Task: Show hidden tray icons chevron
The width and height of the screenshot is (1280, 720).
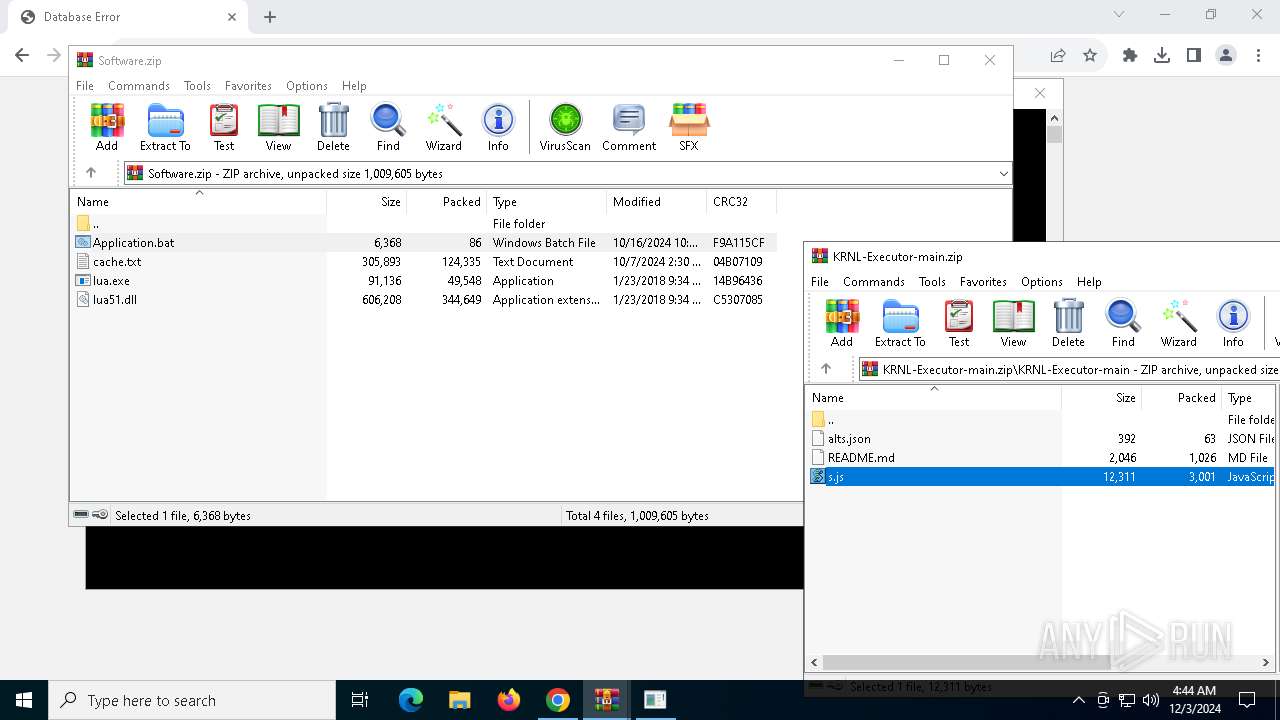Action: pos(1078,700)
